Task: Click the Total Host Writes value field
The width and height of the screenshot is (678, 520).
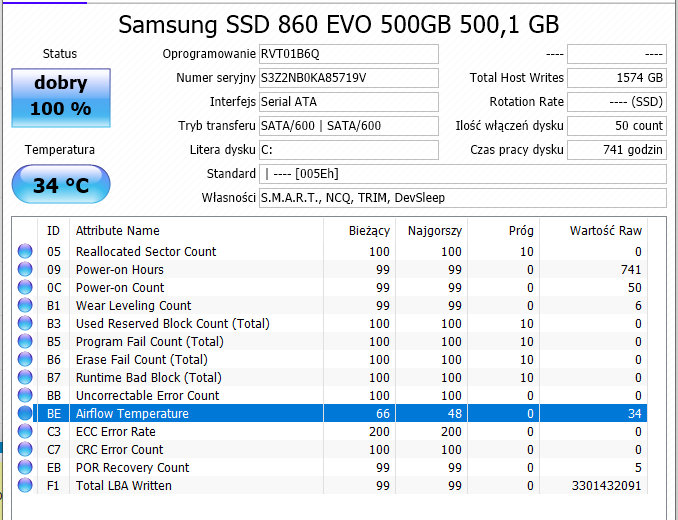Action: (616, 78)
